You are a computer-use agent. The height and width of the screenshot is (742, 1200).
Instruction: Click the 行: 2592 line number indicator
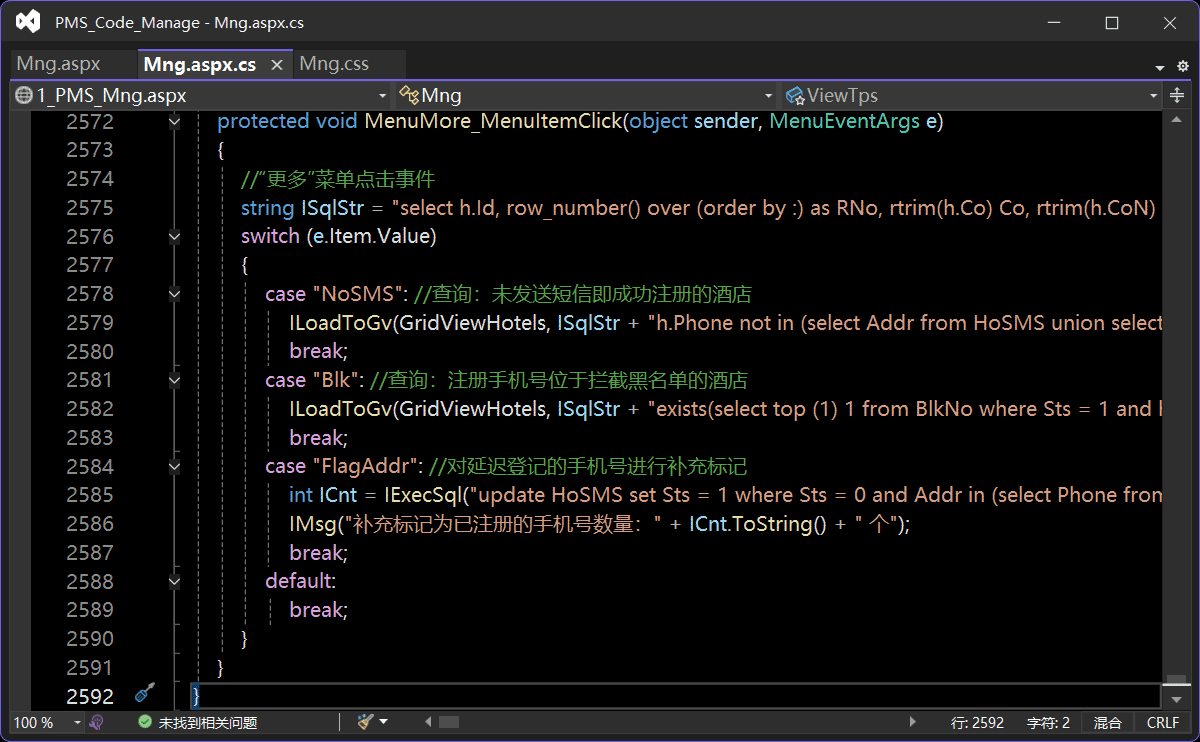coord(977,722)
